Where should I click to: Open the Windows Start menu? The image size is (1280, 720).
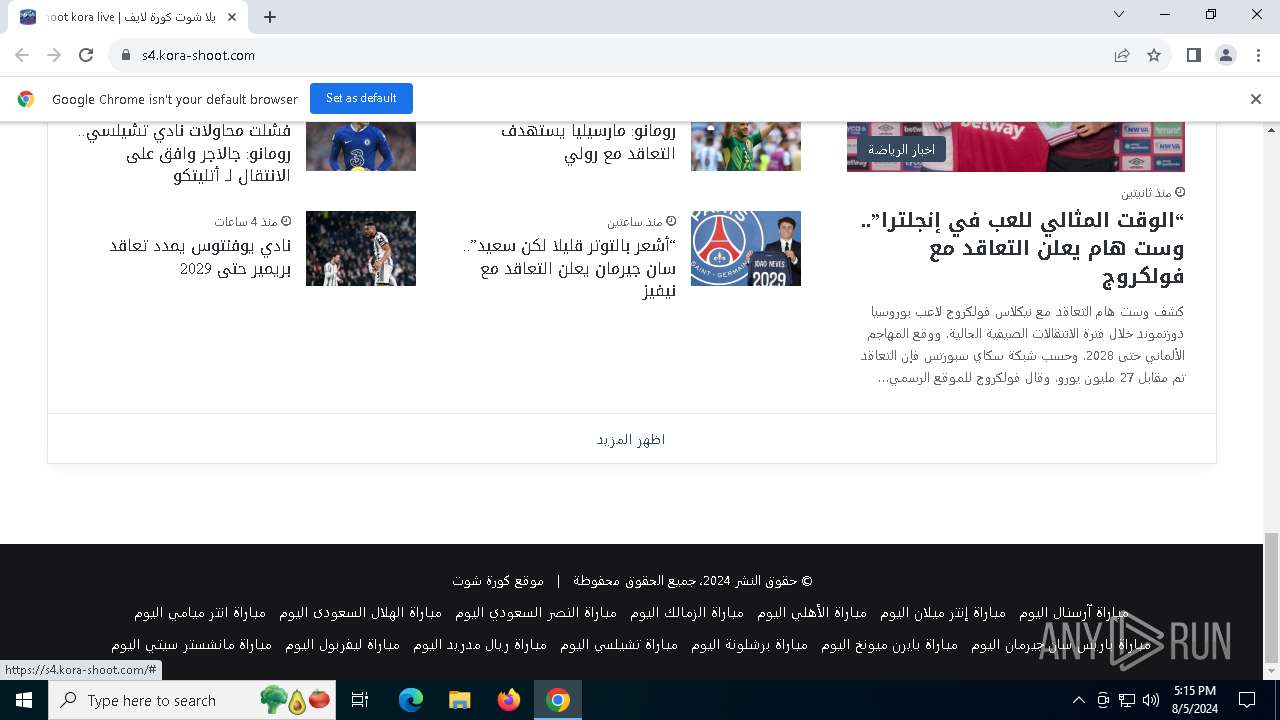click(x=24, y=700)
